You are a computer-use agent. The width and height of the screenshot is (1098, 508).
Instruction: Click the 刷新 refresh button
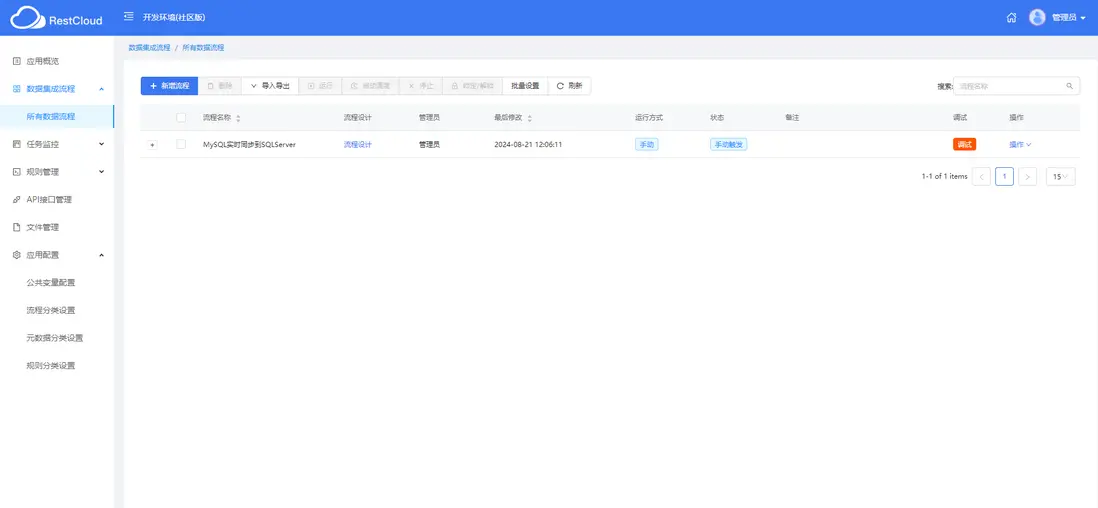point(569,86)
